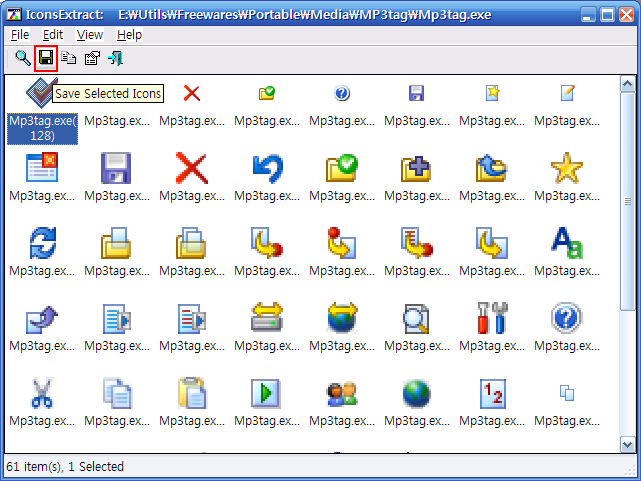Maximize the IconsExtract window
The height and width of the screenshot is (481, 641).
click(607, 15)
